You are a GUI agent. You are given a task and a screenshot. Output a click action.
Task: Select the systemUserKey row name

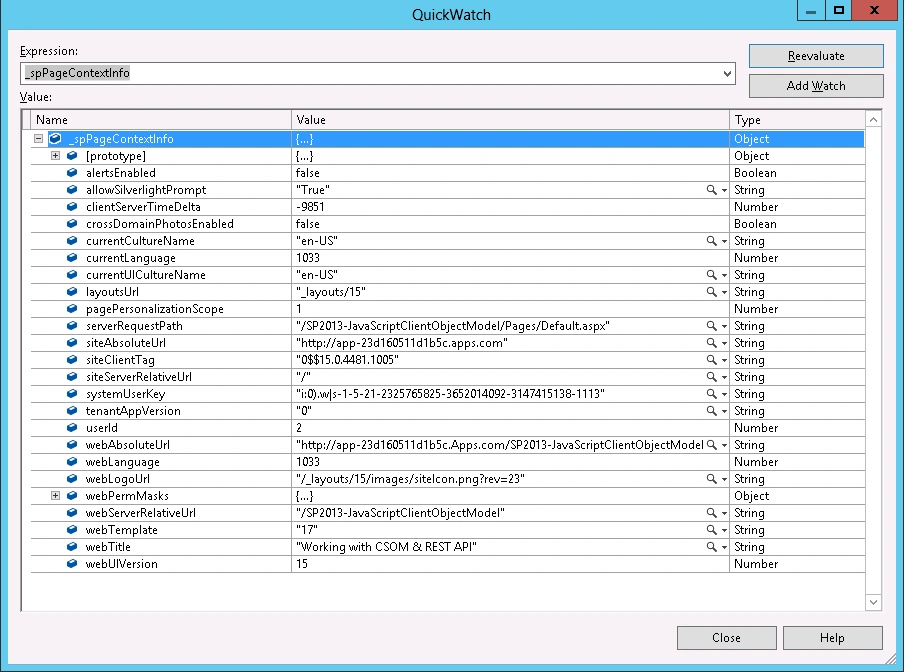(125, 394)
